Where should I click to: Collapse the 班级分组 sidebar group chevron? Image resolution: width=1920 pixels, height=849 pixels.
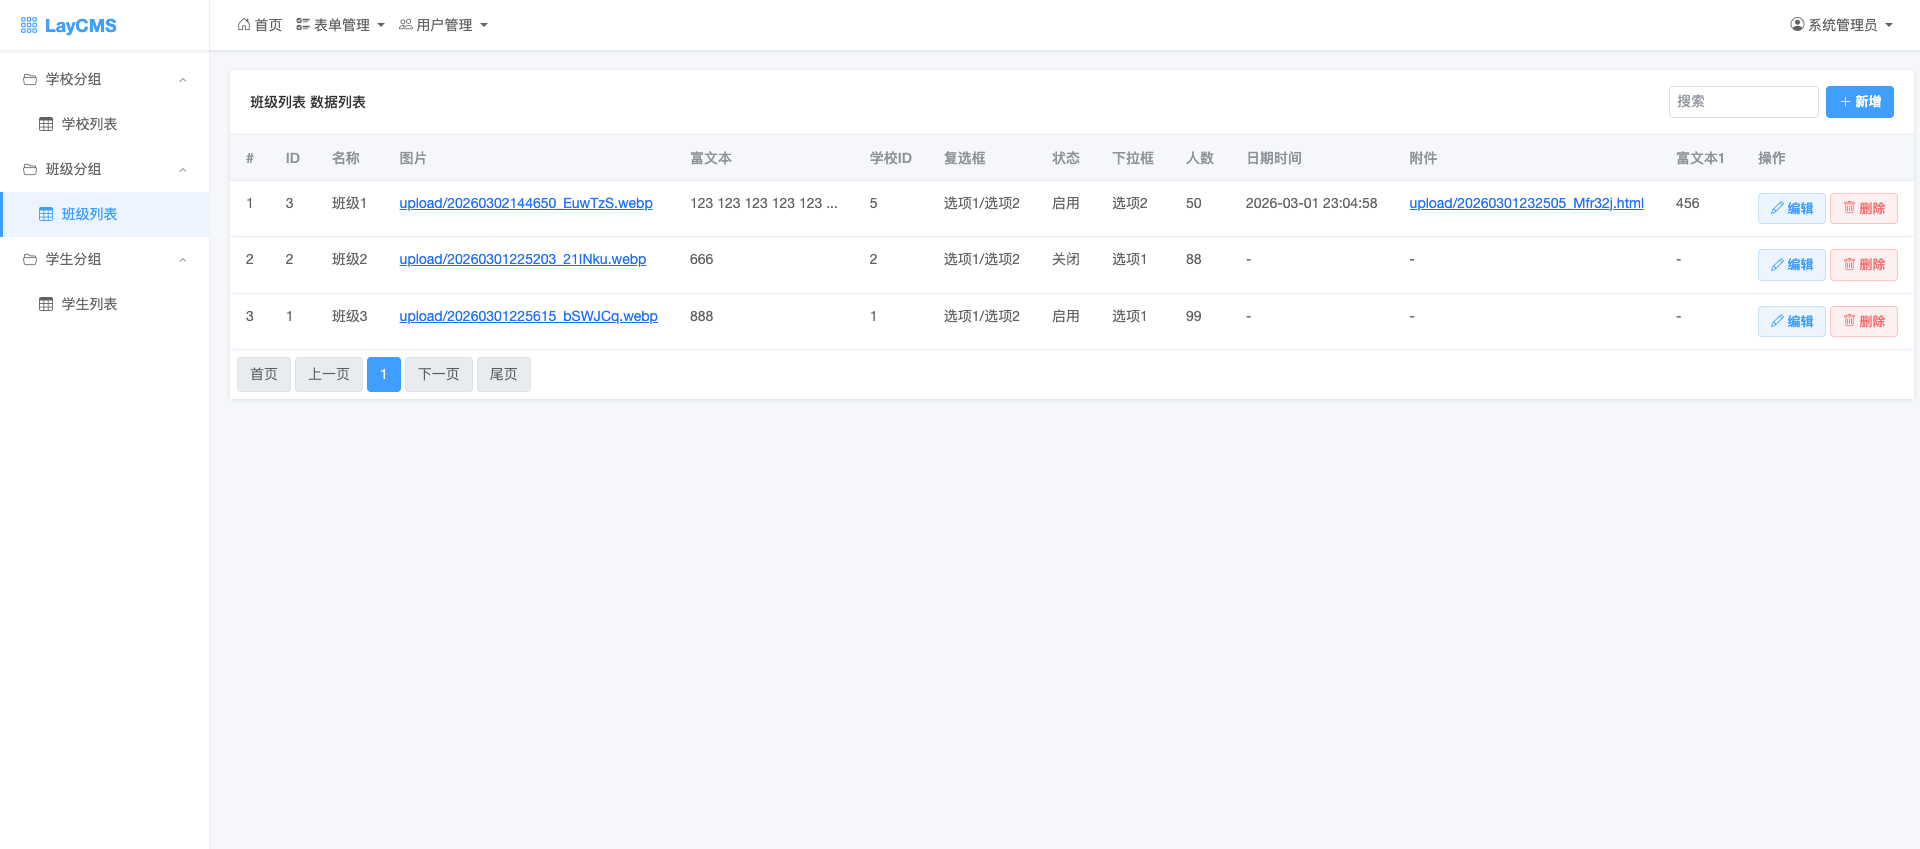pyautogui.click(x=183, y=170)
